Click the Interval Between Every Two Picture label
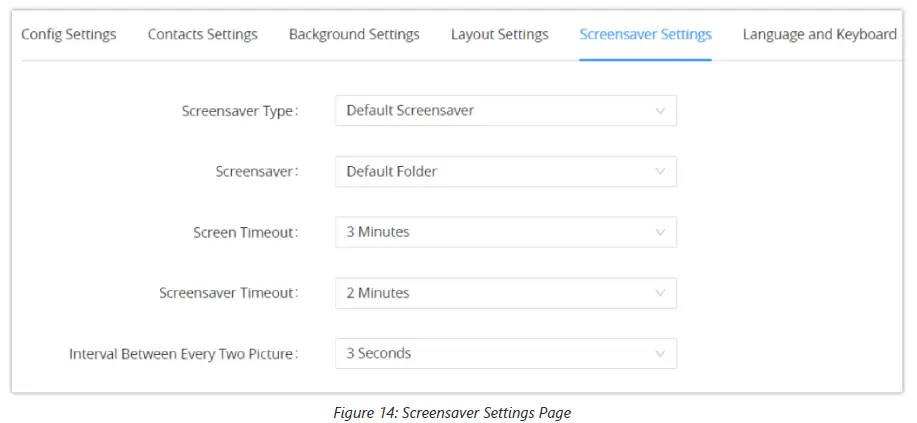Image resolution: width=917 pixels, height=423 pixels. (x=183, y=353)
